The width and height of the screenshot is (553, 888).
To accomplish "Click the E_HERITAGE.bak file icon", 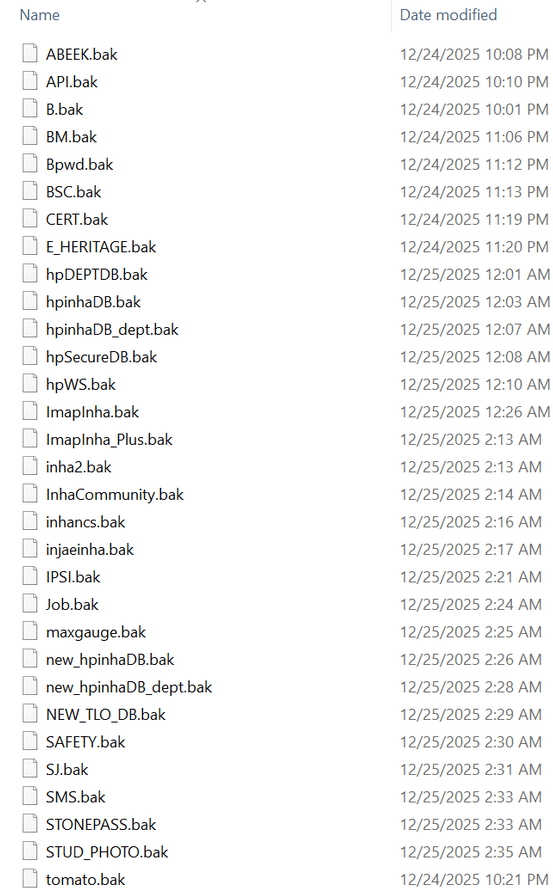I will (x=30, y=246).
